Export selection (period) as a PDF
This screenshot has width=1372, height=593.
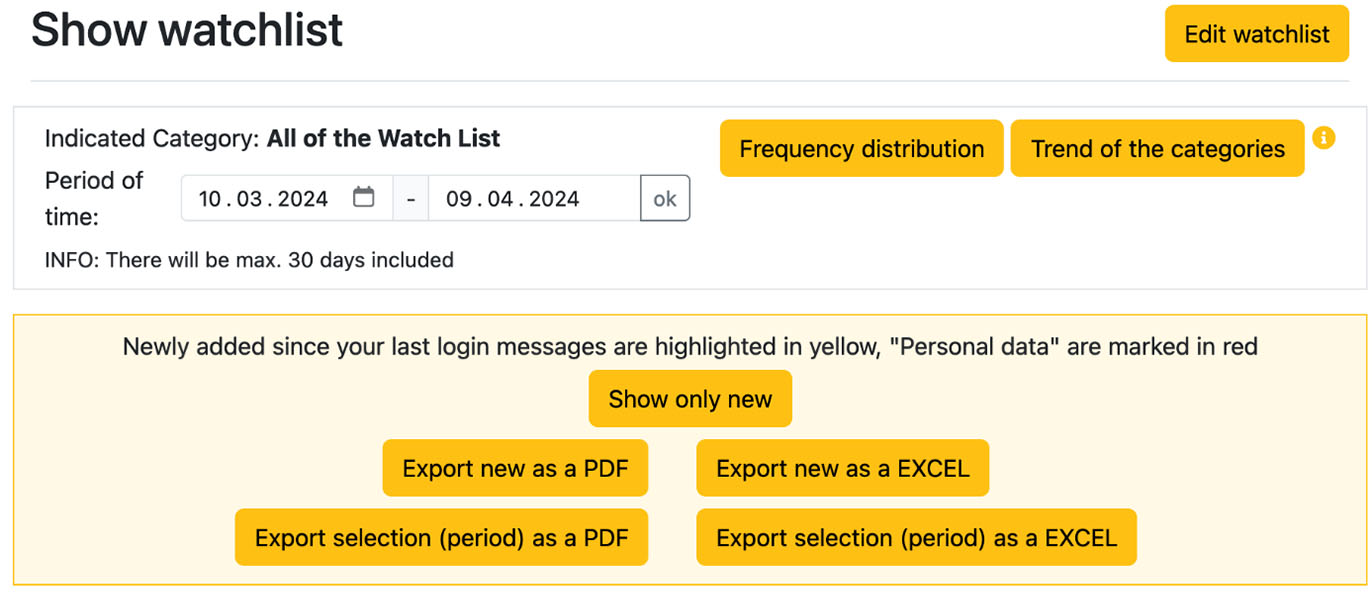(441, 538)
